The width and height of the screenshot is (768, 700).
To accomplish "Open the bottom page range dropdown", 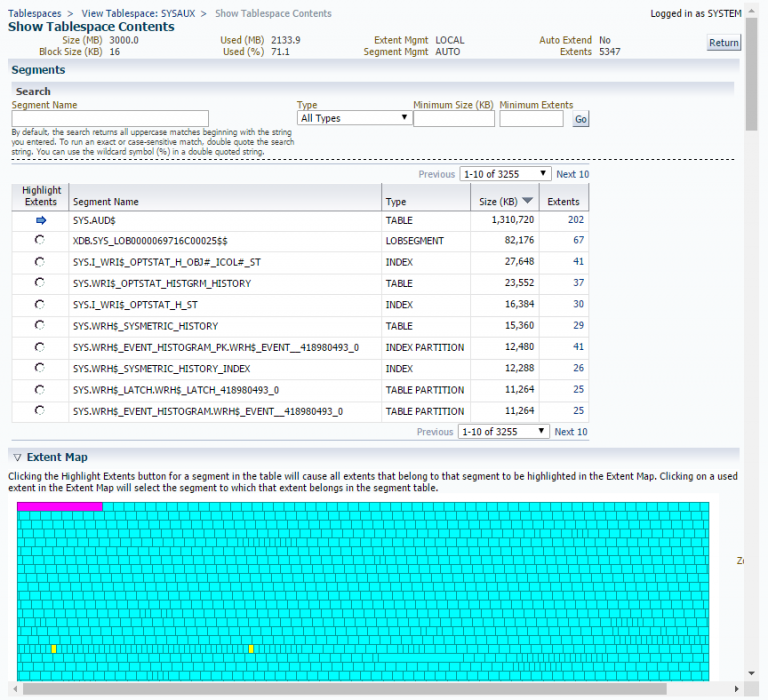I will (x=503, y=432).
